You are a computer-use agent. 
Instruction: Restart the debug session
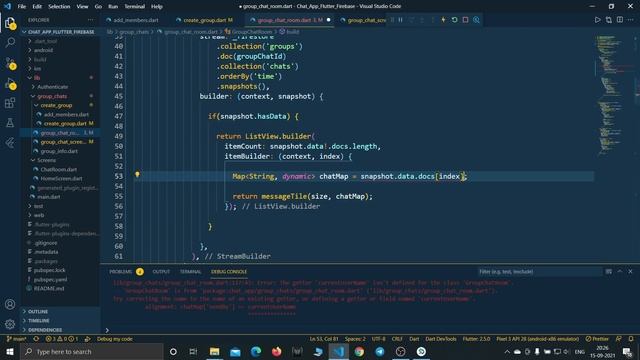click(x=454, y=20)
